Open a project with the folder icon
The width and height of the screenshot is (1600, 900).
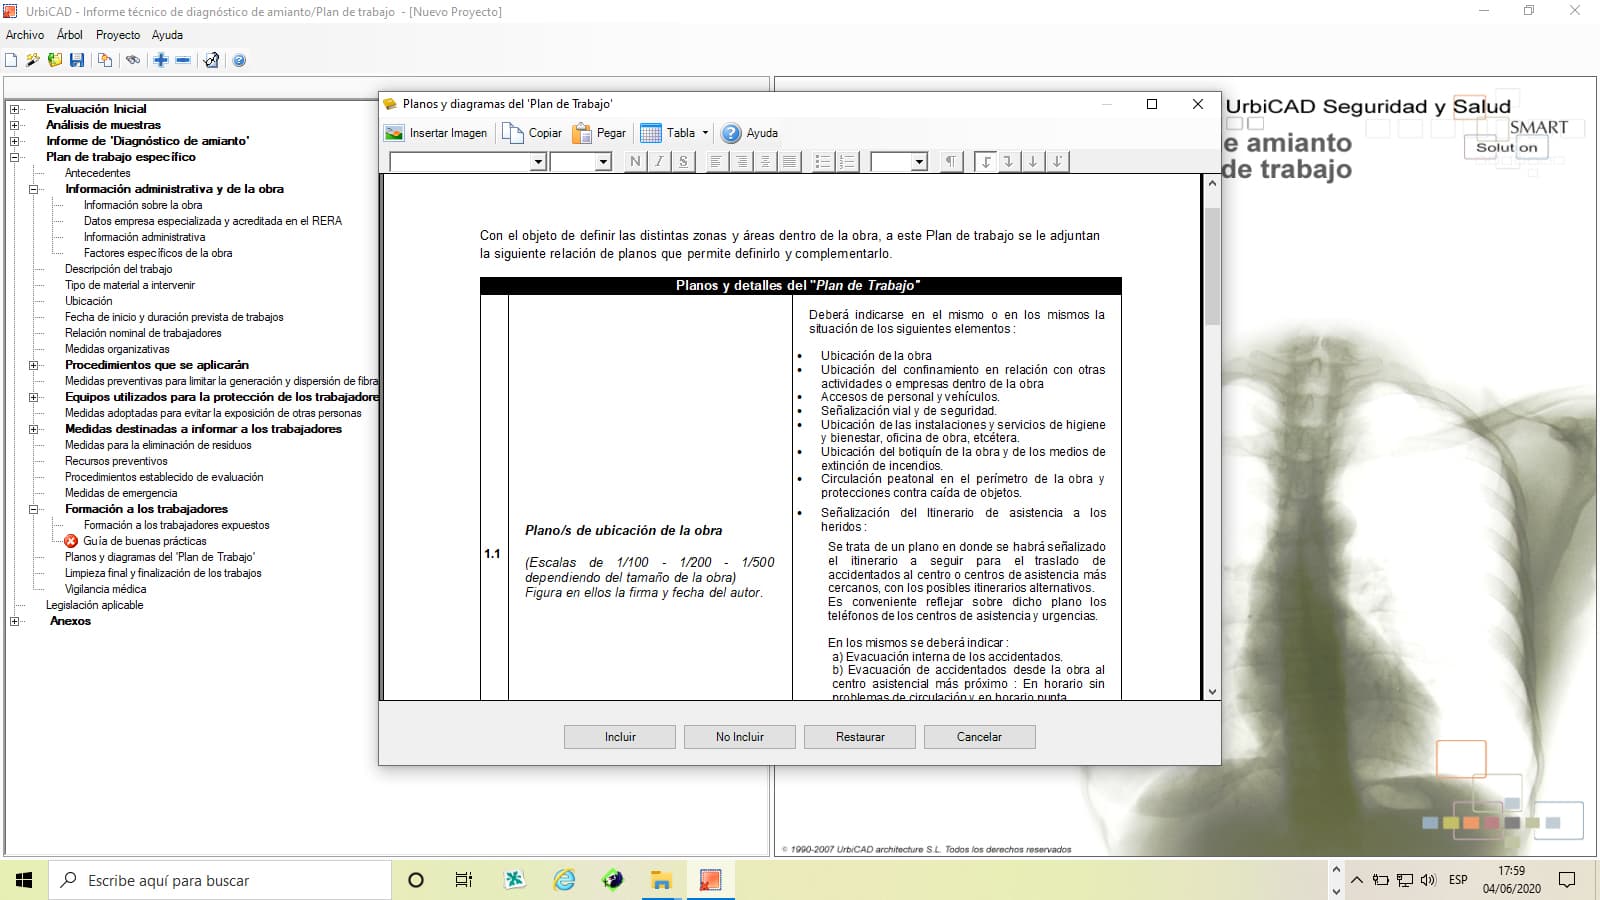[55, 61]
